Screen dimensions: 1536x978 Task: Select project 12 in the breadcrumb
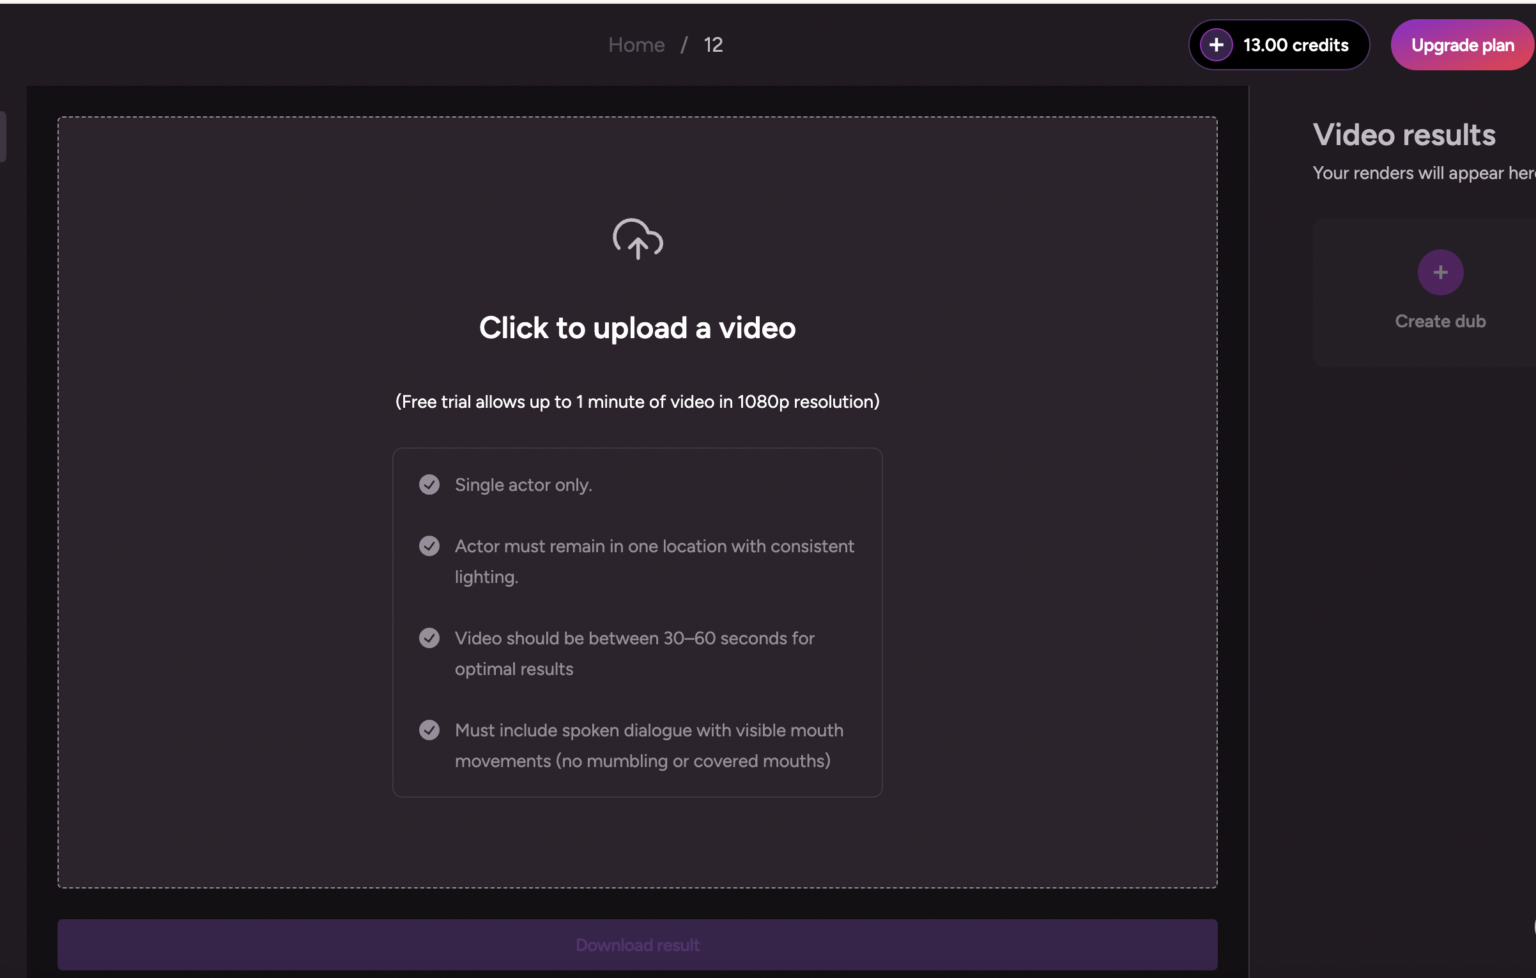coord(713,45)
